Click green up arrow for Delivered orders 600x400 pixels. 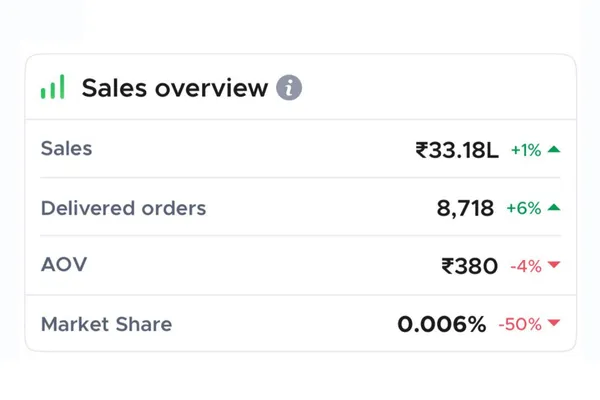[554, 208]
